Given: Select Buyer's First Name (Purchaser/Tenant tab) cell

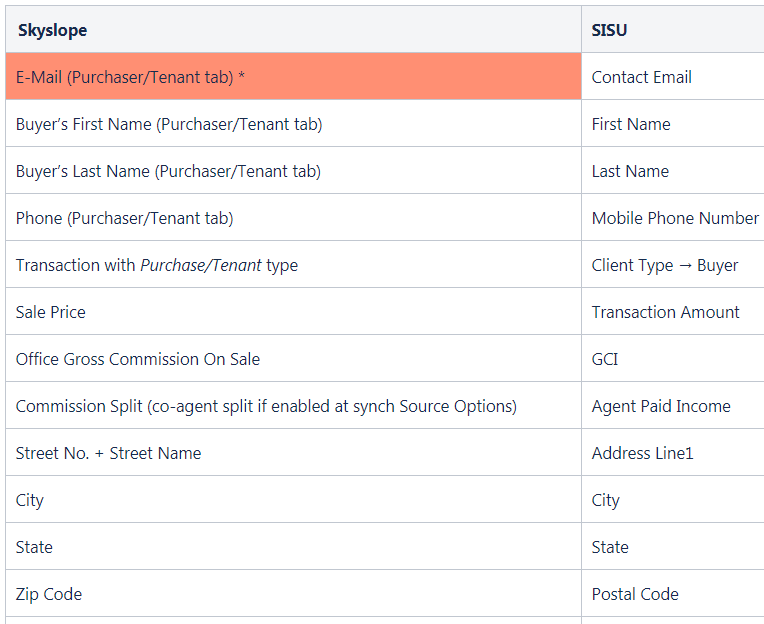Looking at the screenshot, I should coord(293,124).
